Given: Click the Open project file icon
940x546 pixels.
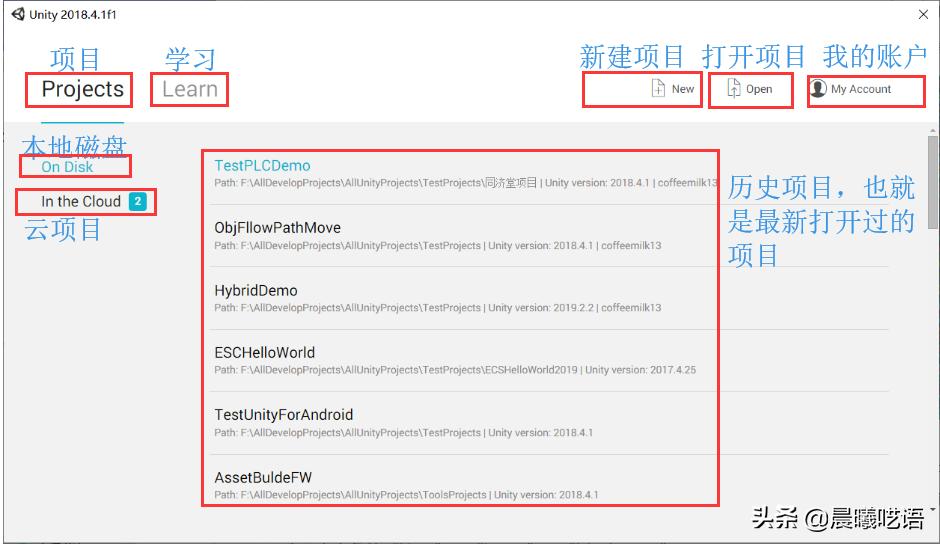Looking at the screenshot, I should [734, 89].
